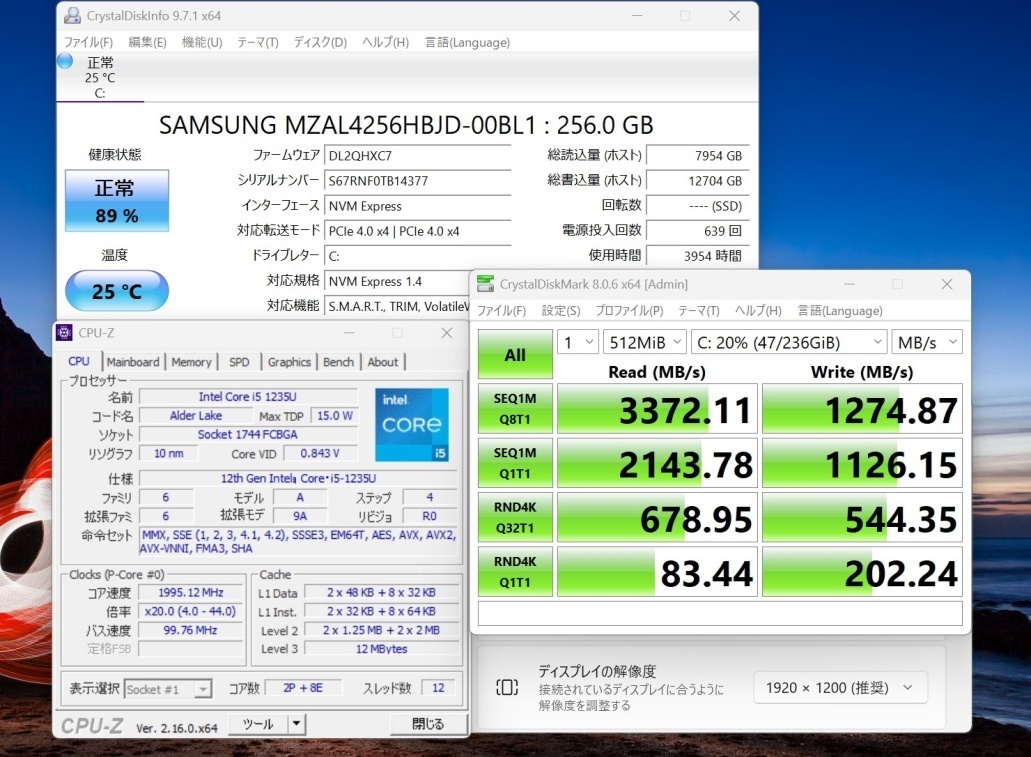
Task: Select the blue C: drive status indicator
Action: pos(66,61)
